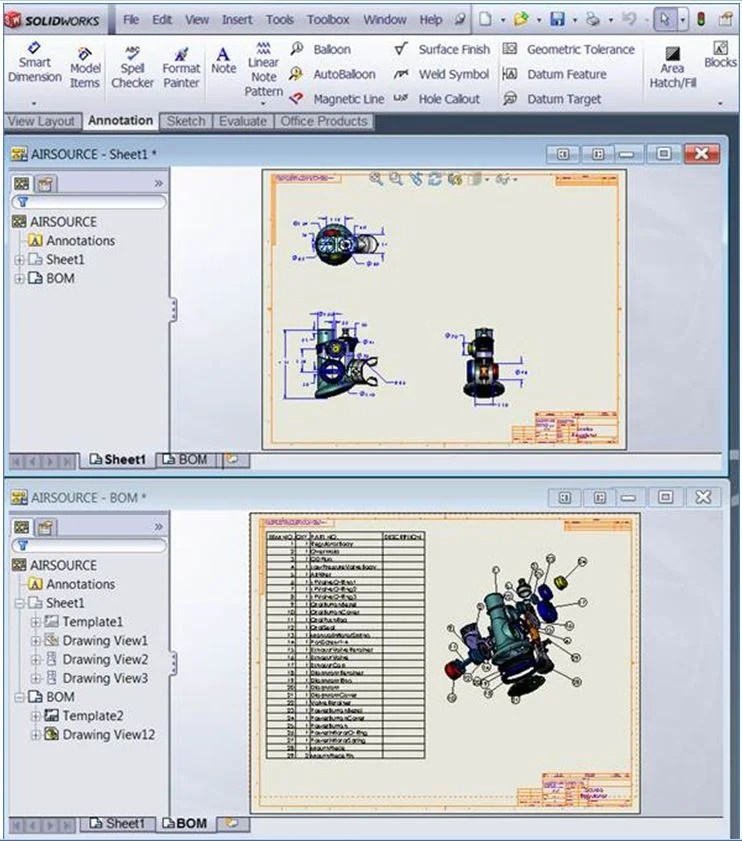
Task: Switch to the Sketch tab
Action: 186,121
